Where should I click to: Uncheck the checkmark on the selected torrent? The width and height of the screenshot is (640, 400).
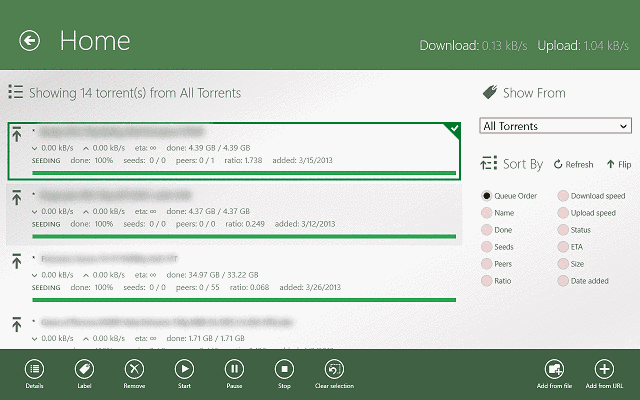click(x=454, y=129)
